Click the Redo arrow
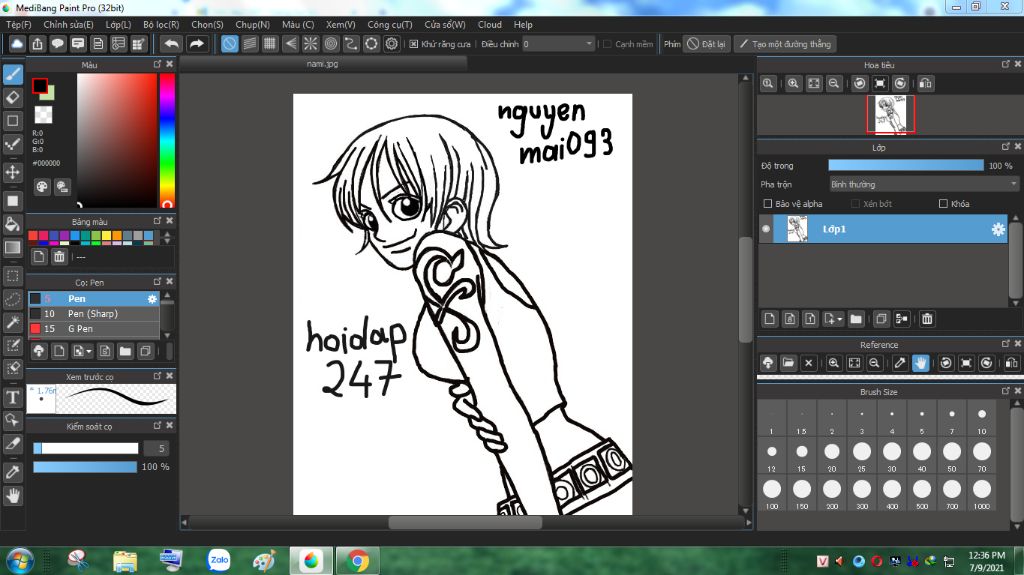This screenshot has height=575, width=1024. (x=197, y=44)
